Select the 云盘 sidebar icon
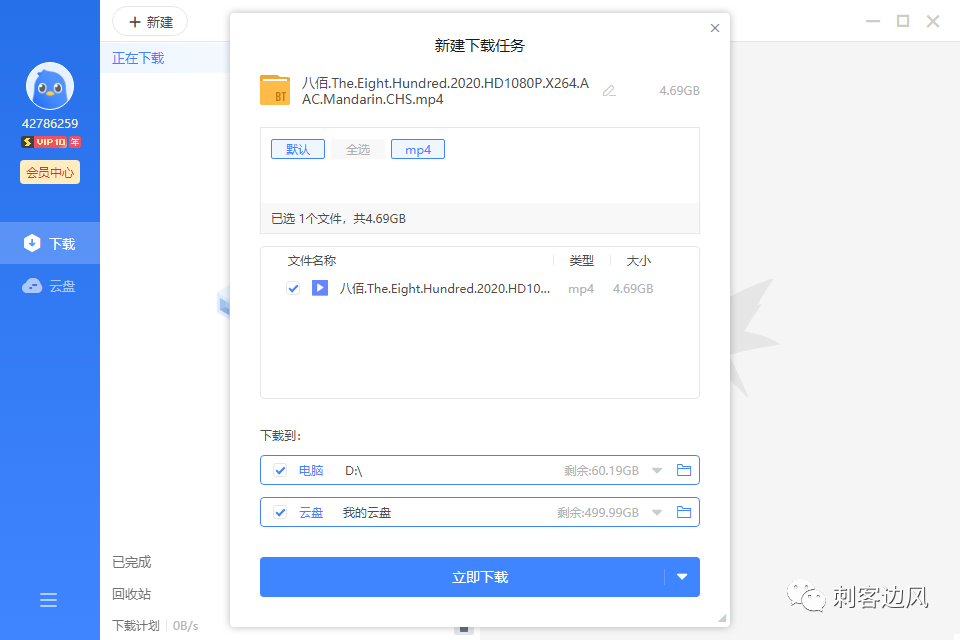960x640 pixels. pyautogui.click(x=34, y=285)
